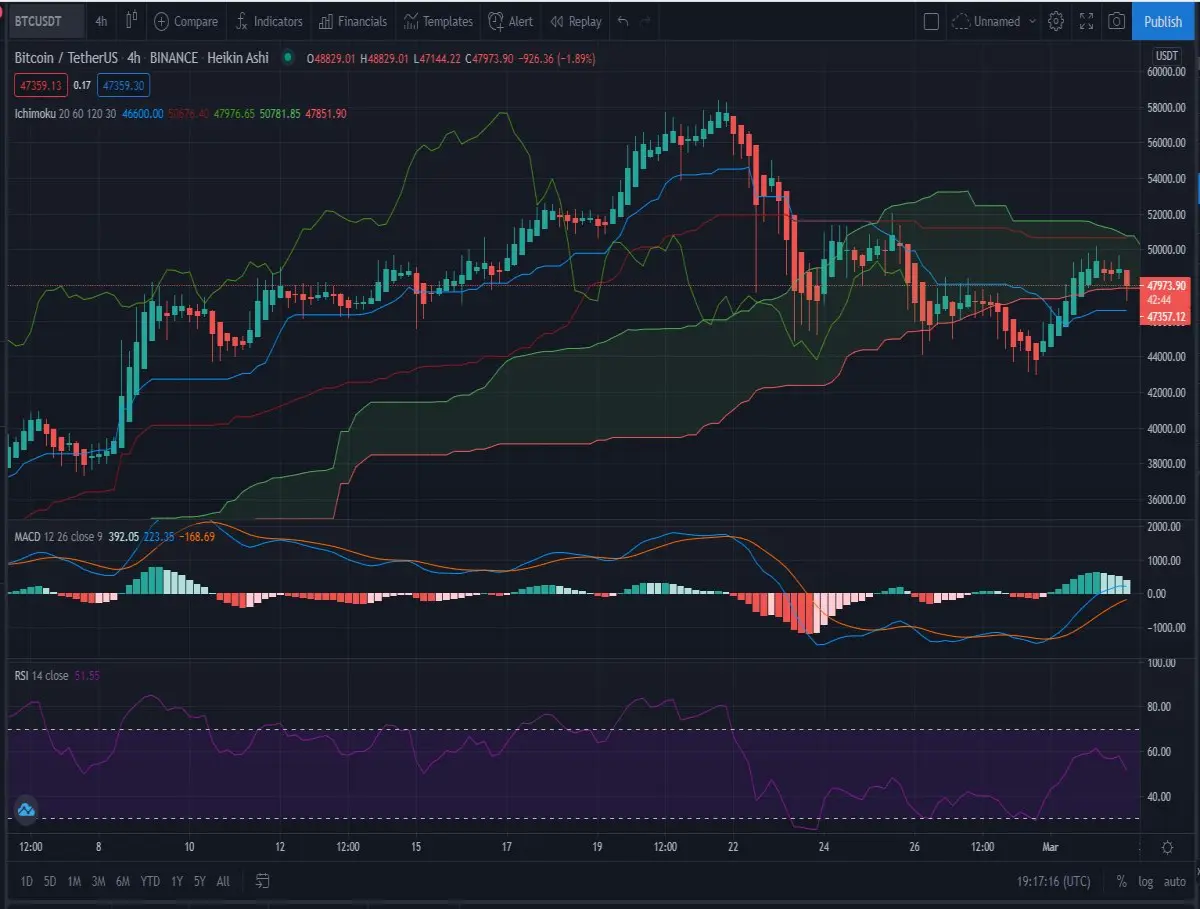This screenshot has width=1200, height=909.
Task: Click the RSI value 51.55
Action: point(87,676)
